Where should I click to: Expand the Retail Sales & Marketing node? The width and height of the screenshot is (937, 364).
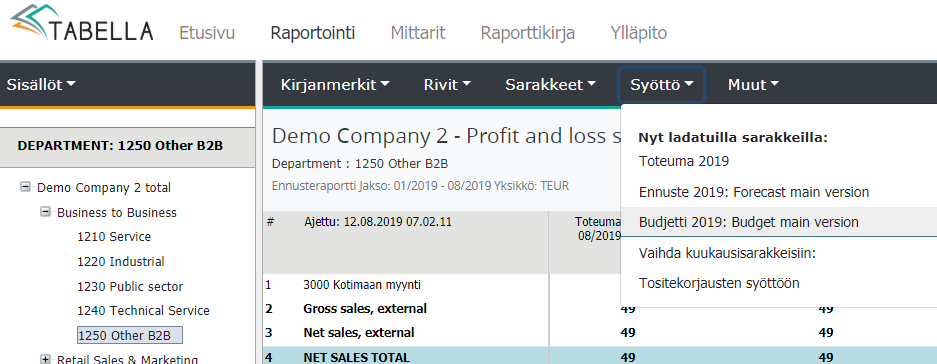45,359
